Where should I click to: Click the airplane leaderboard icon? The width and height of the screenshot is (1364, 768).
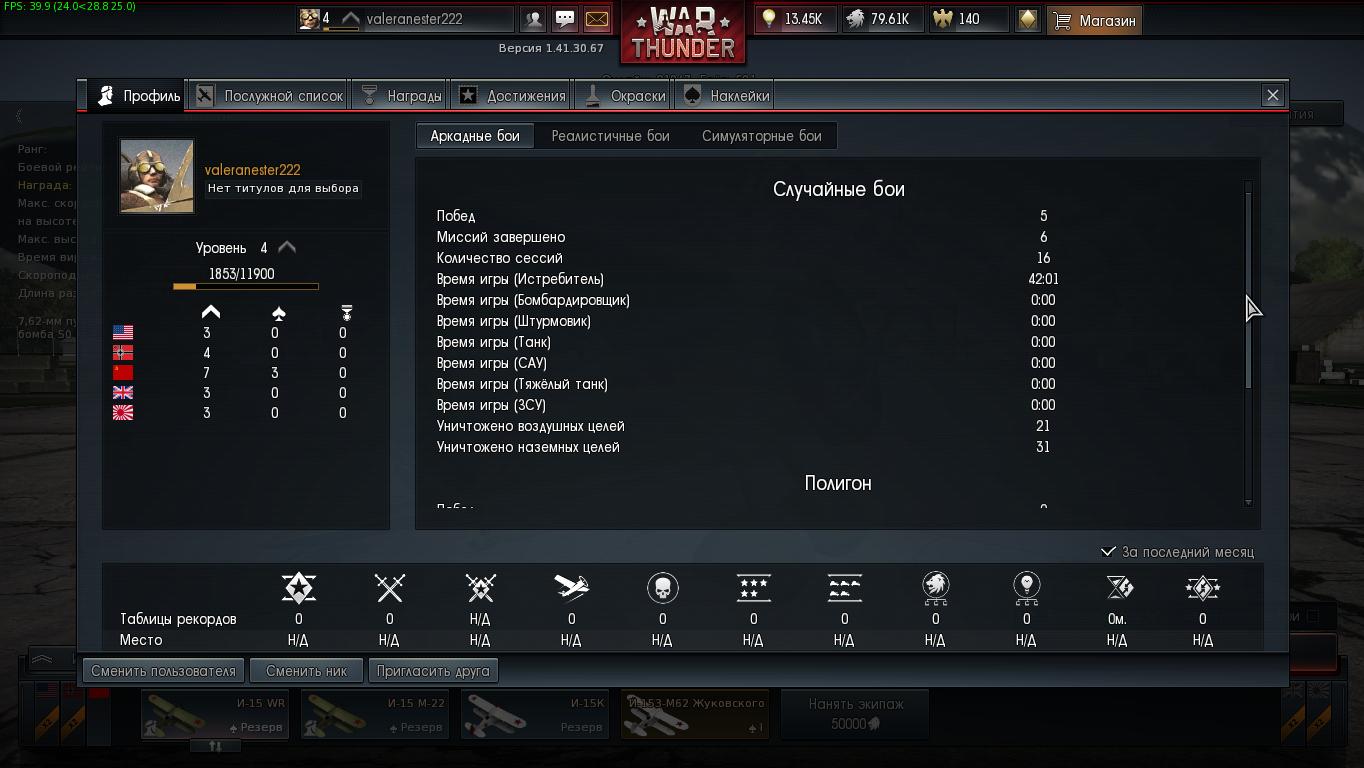571,588
